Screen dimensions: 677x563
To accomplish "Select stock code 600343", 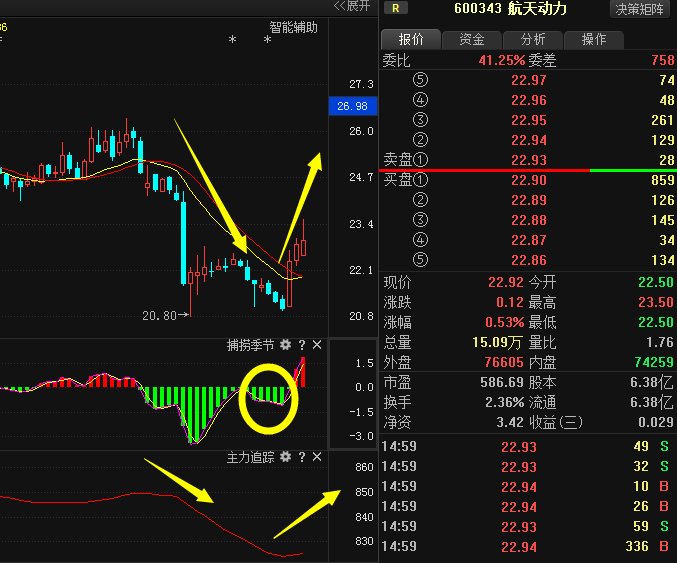I will tap(478, 8).
